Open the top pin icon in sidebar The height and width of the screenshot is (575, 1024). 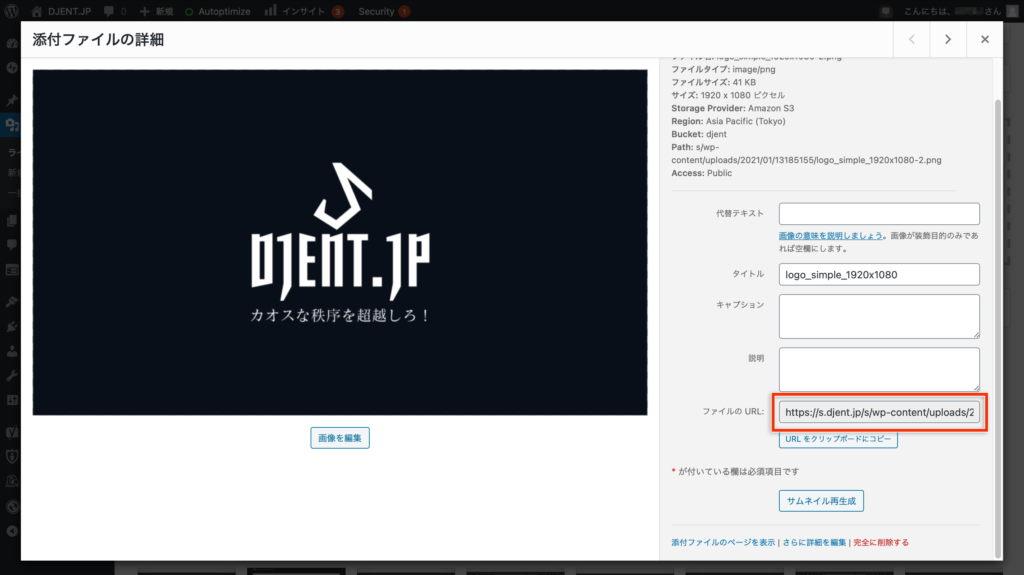click(x=12, y=100)
